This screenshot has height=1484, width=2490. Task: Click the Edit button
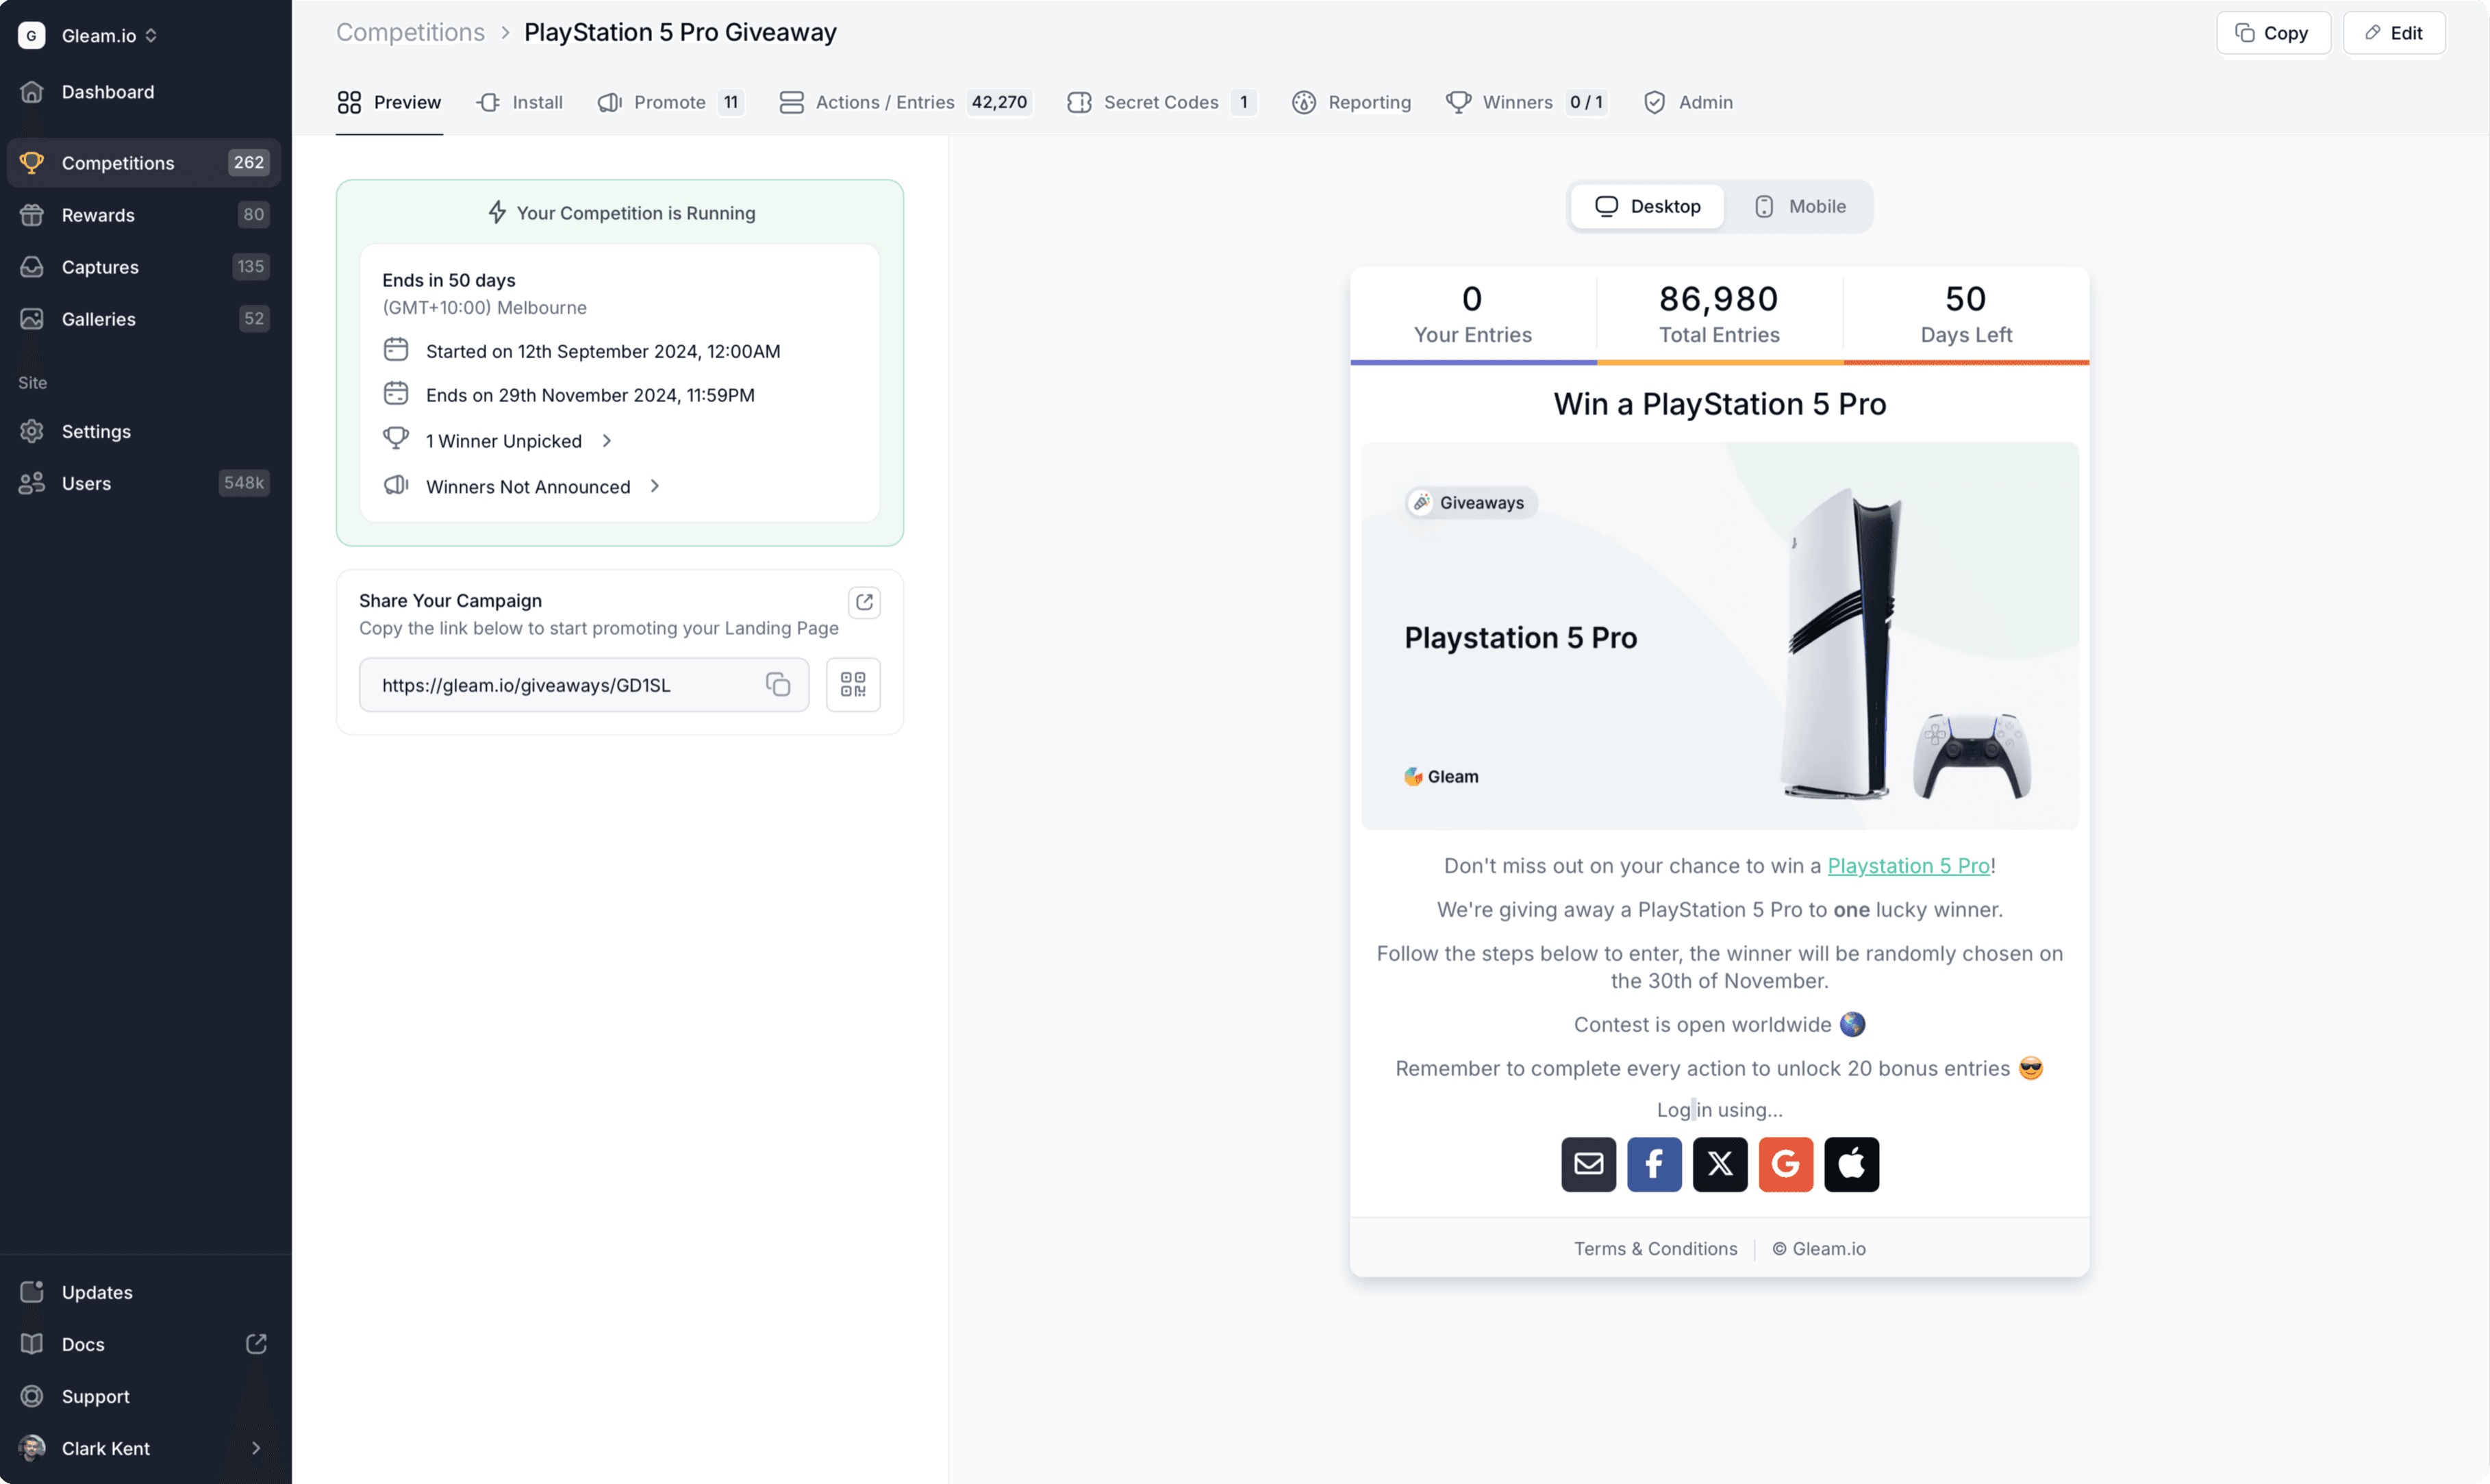point(2393,33)
